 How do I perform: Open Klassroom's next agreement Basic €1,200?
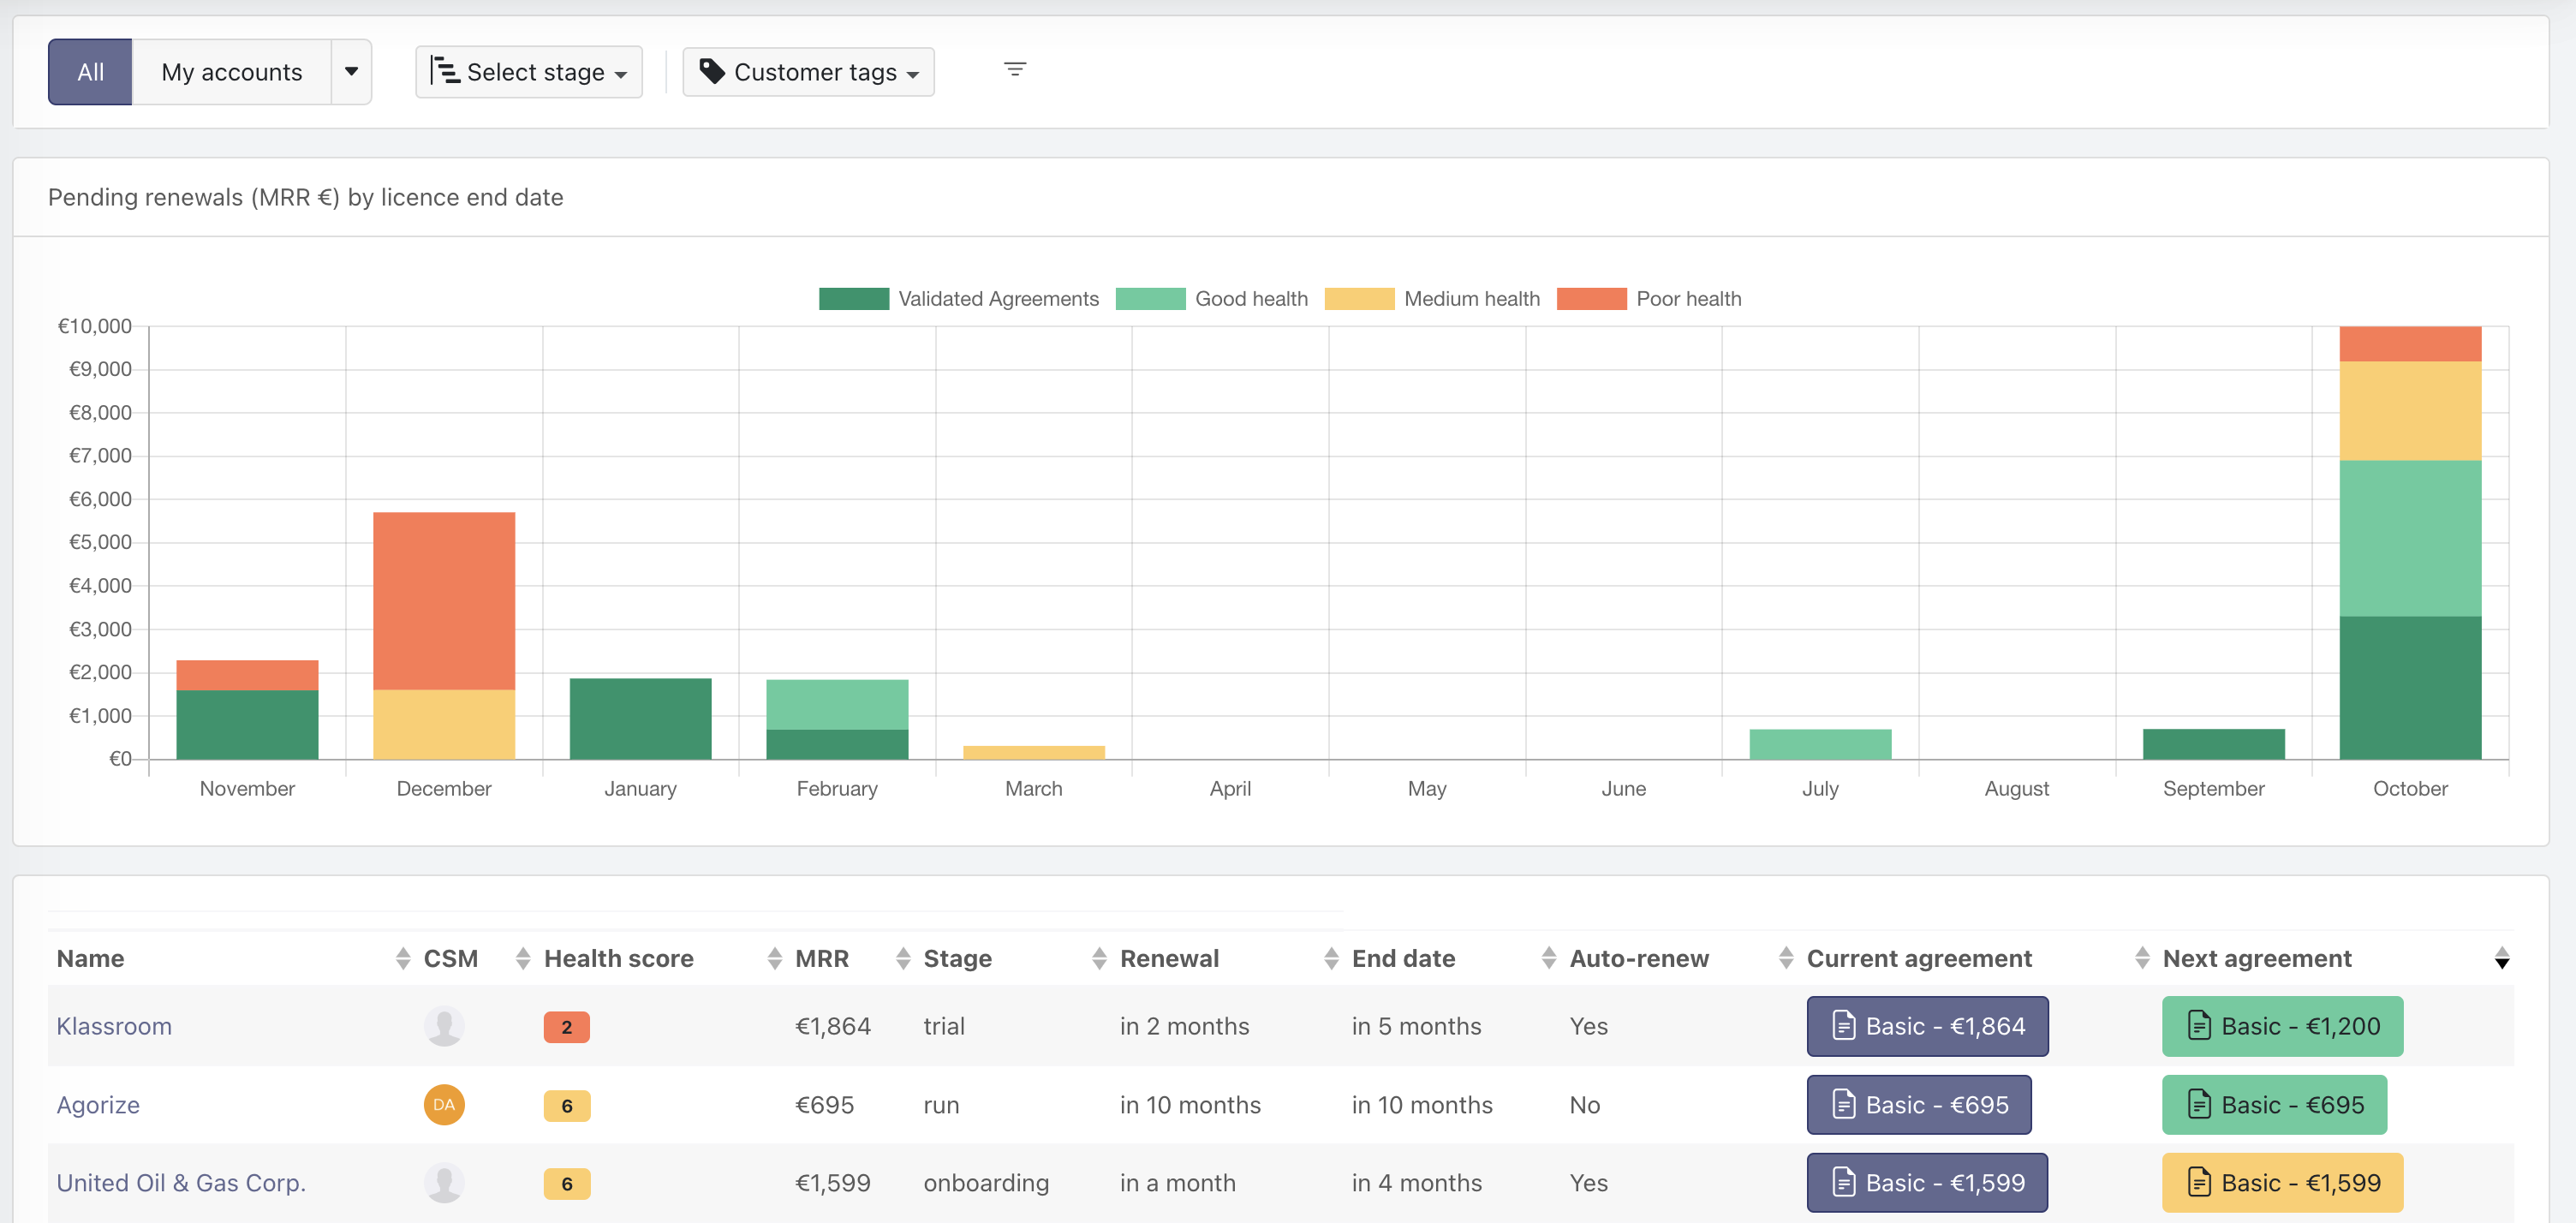(2282, 1027)
